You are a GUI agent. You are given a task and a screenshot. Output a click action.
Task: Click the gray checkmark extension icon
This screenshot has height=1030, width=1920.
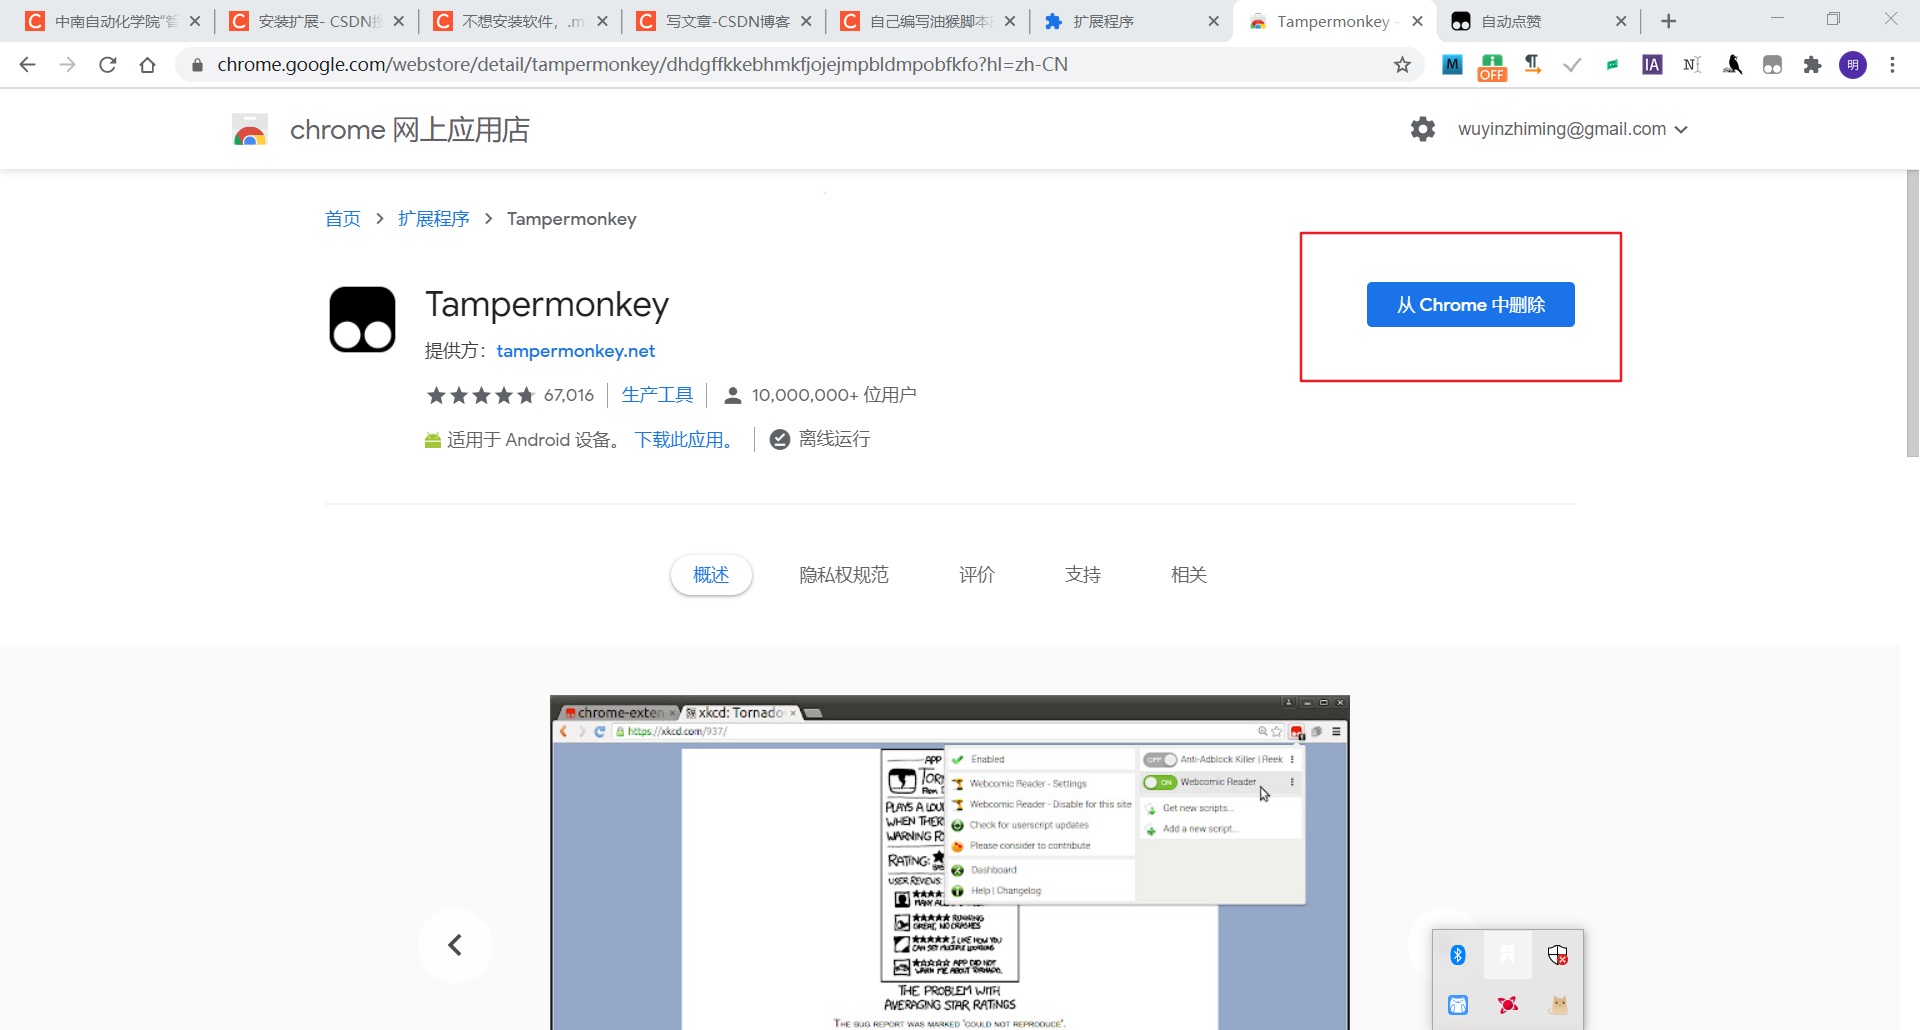click(1572, 65)
